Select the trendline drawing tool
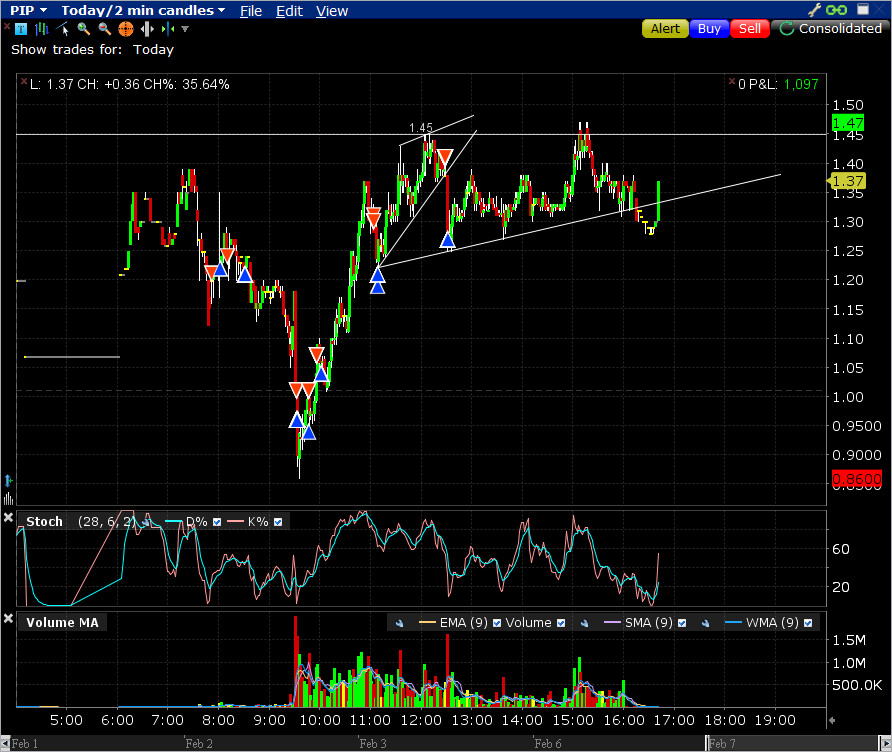Image resolution: width=892 pixels, height=752 pixels. pyautogui.click(x=63, y=29)
